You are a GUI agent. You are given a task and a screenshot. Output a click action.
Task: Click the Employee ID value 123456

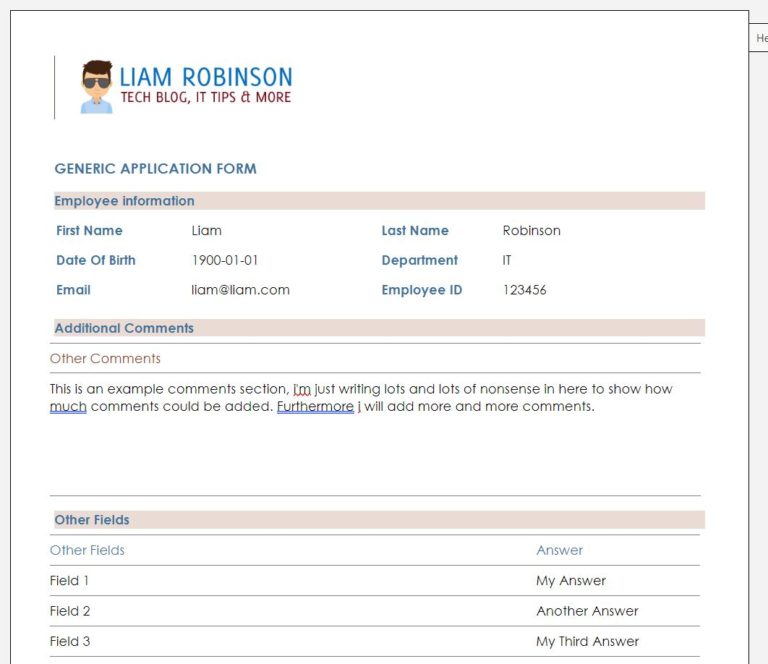point(525,290)
